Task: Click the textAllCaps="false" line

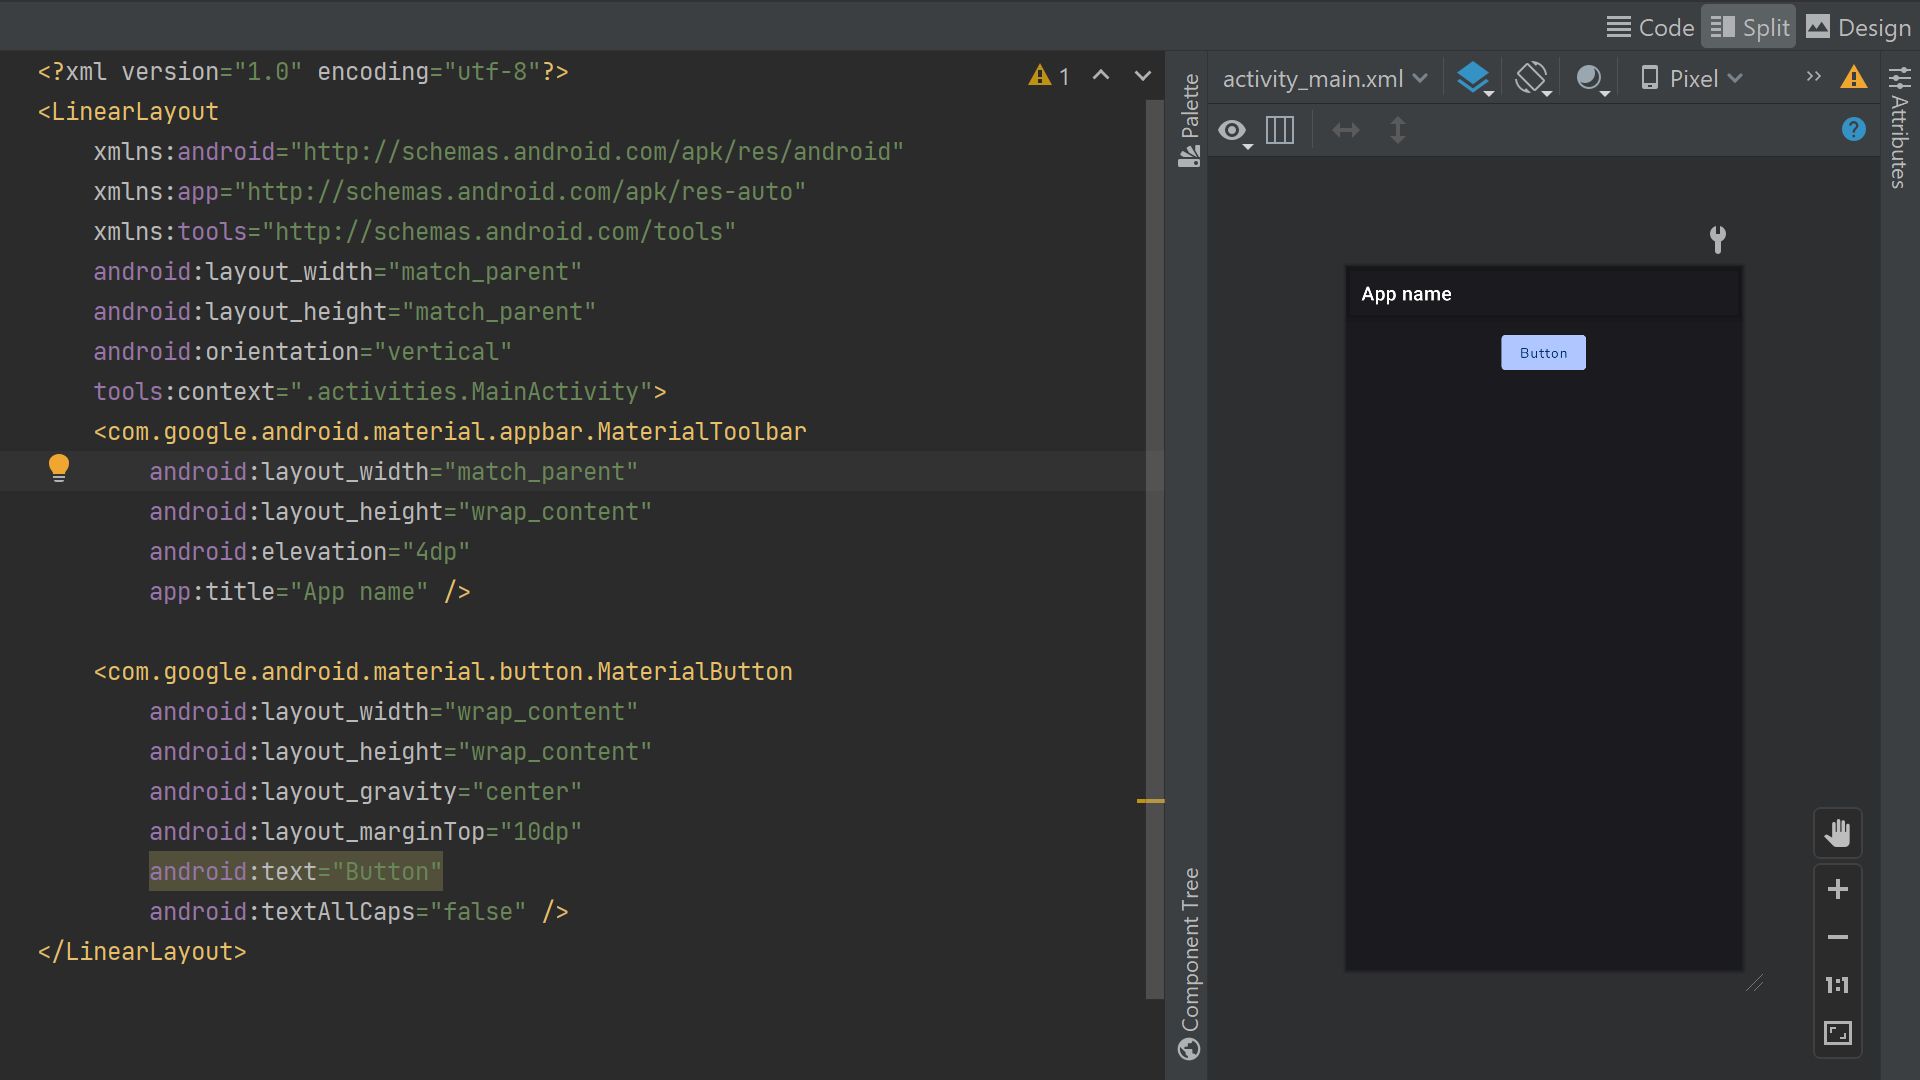Action: click(359, 911)
